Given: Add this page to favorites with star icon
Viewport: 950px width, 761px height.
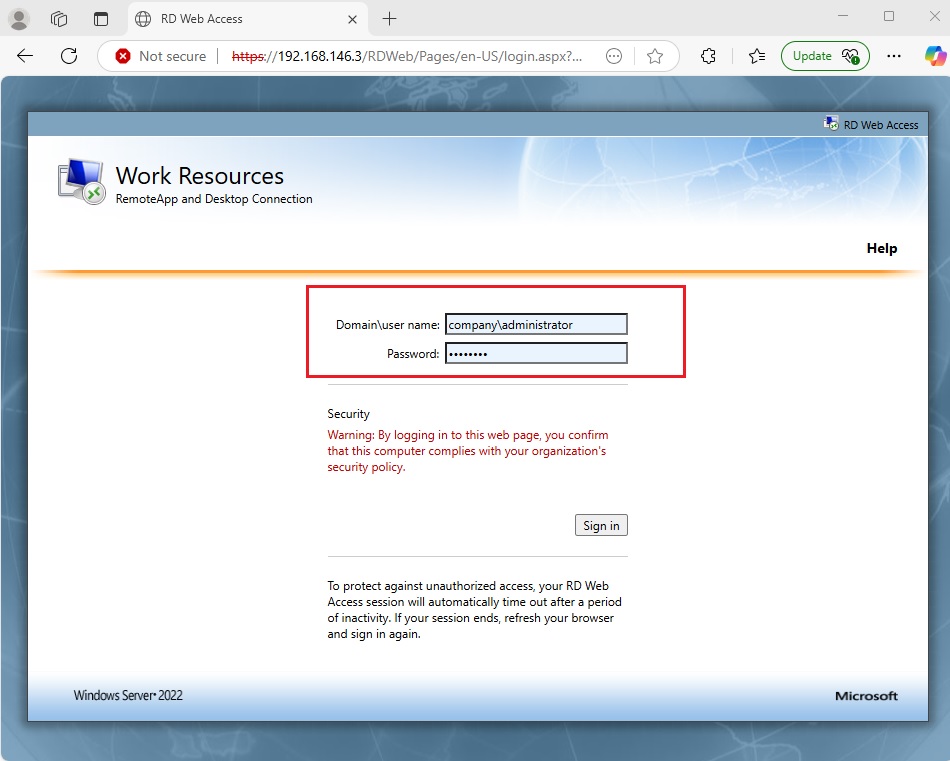Looking at the screenshot, I should (x=656, y=56).
